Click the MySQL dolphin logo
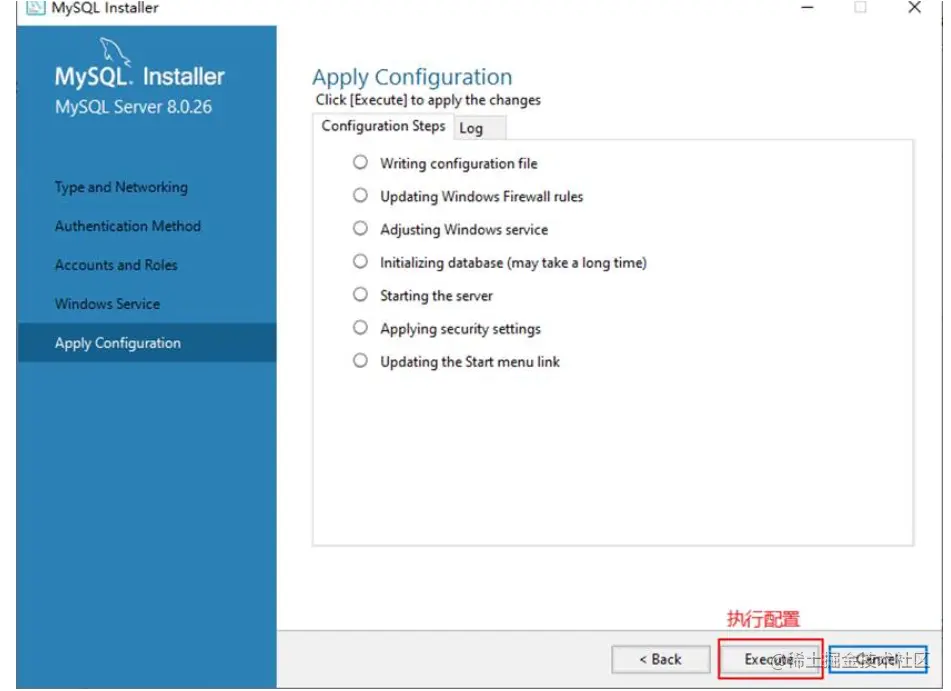951x691 pixels. (x=116, y=52)
